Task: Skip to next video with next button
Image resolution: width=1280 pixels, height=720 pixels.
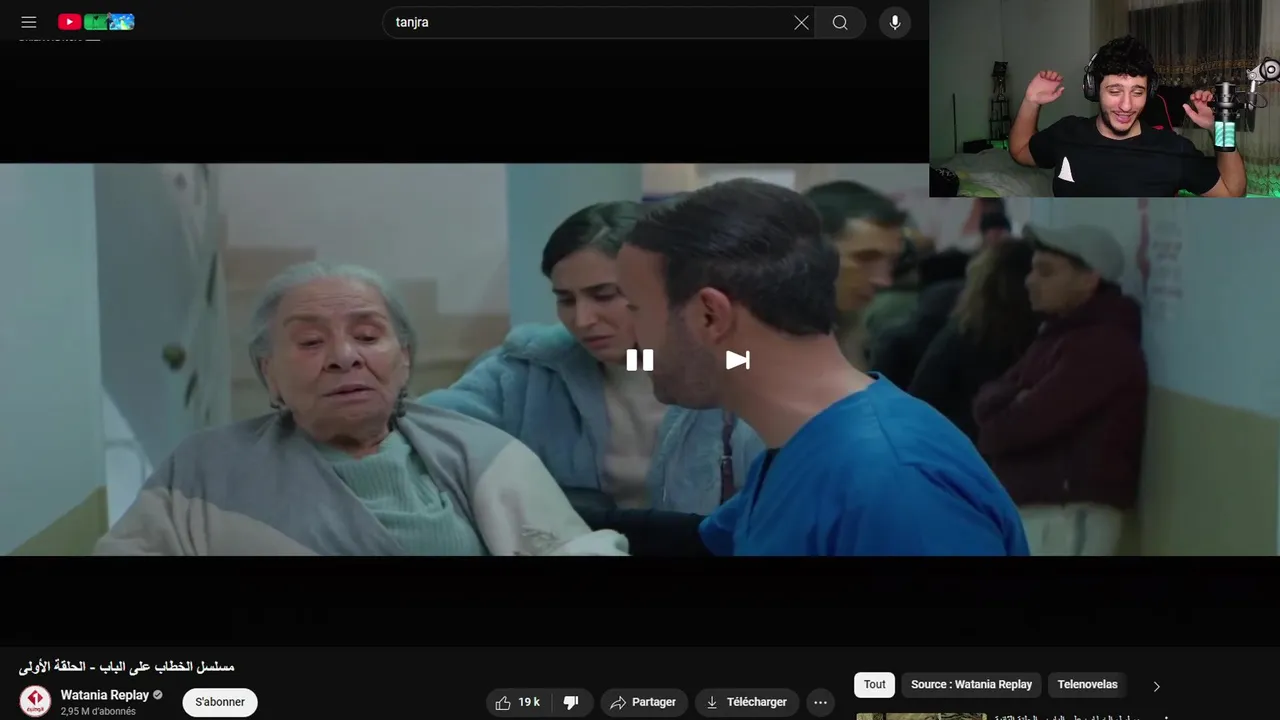Action: point(737,360)
